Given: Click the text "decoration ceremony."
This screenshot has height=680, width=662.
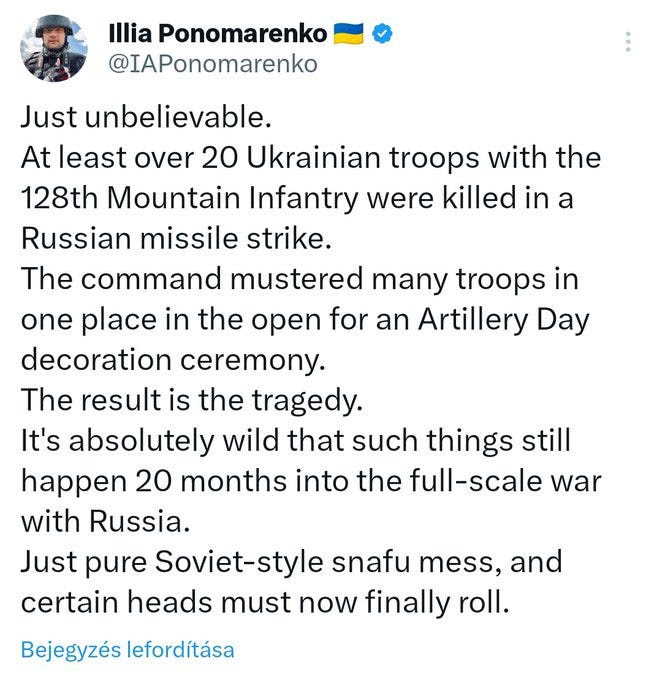Looking at the screenshot, I should pos(174,360).
